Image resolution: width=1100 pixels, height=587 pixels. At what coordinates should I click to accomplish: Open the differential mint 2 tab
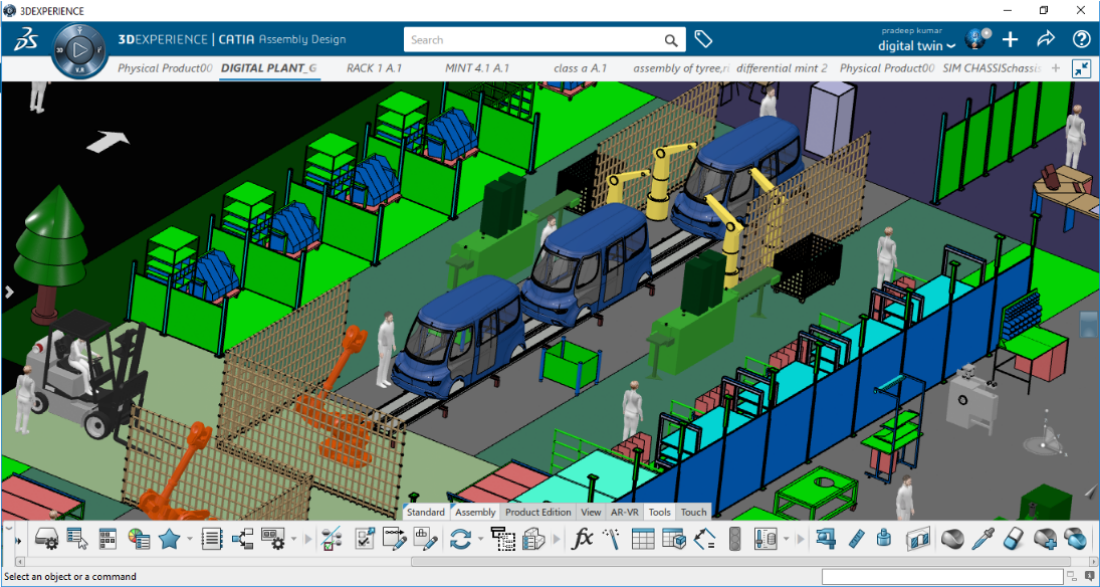pyautogui.click(x=782, y=69)
